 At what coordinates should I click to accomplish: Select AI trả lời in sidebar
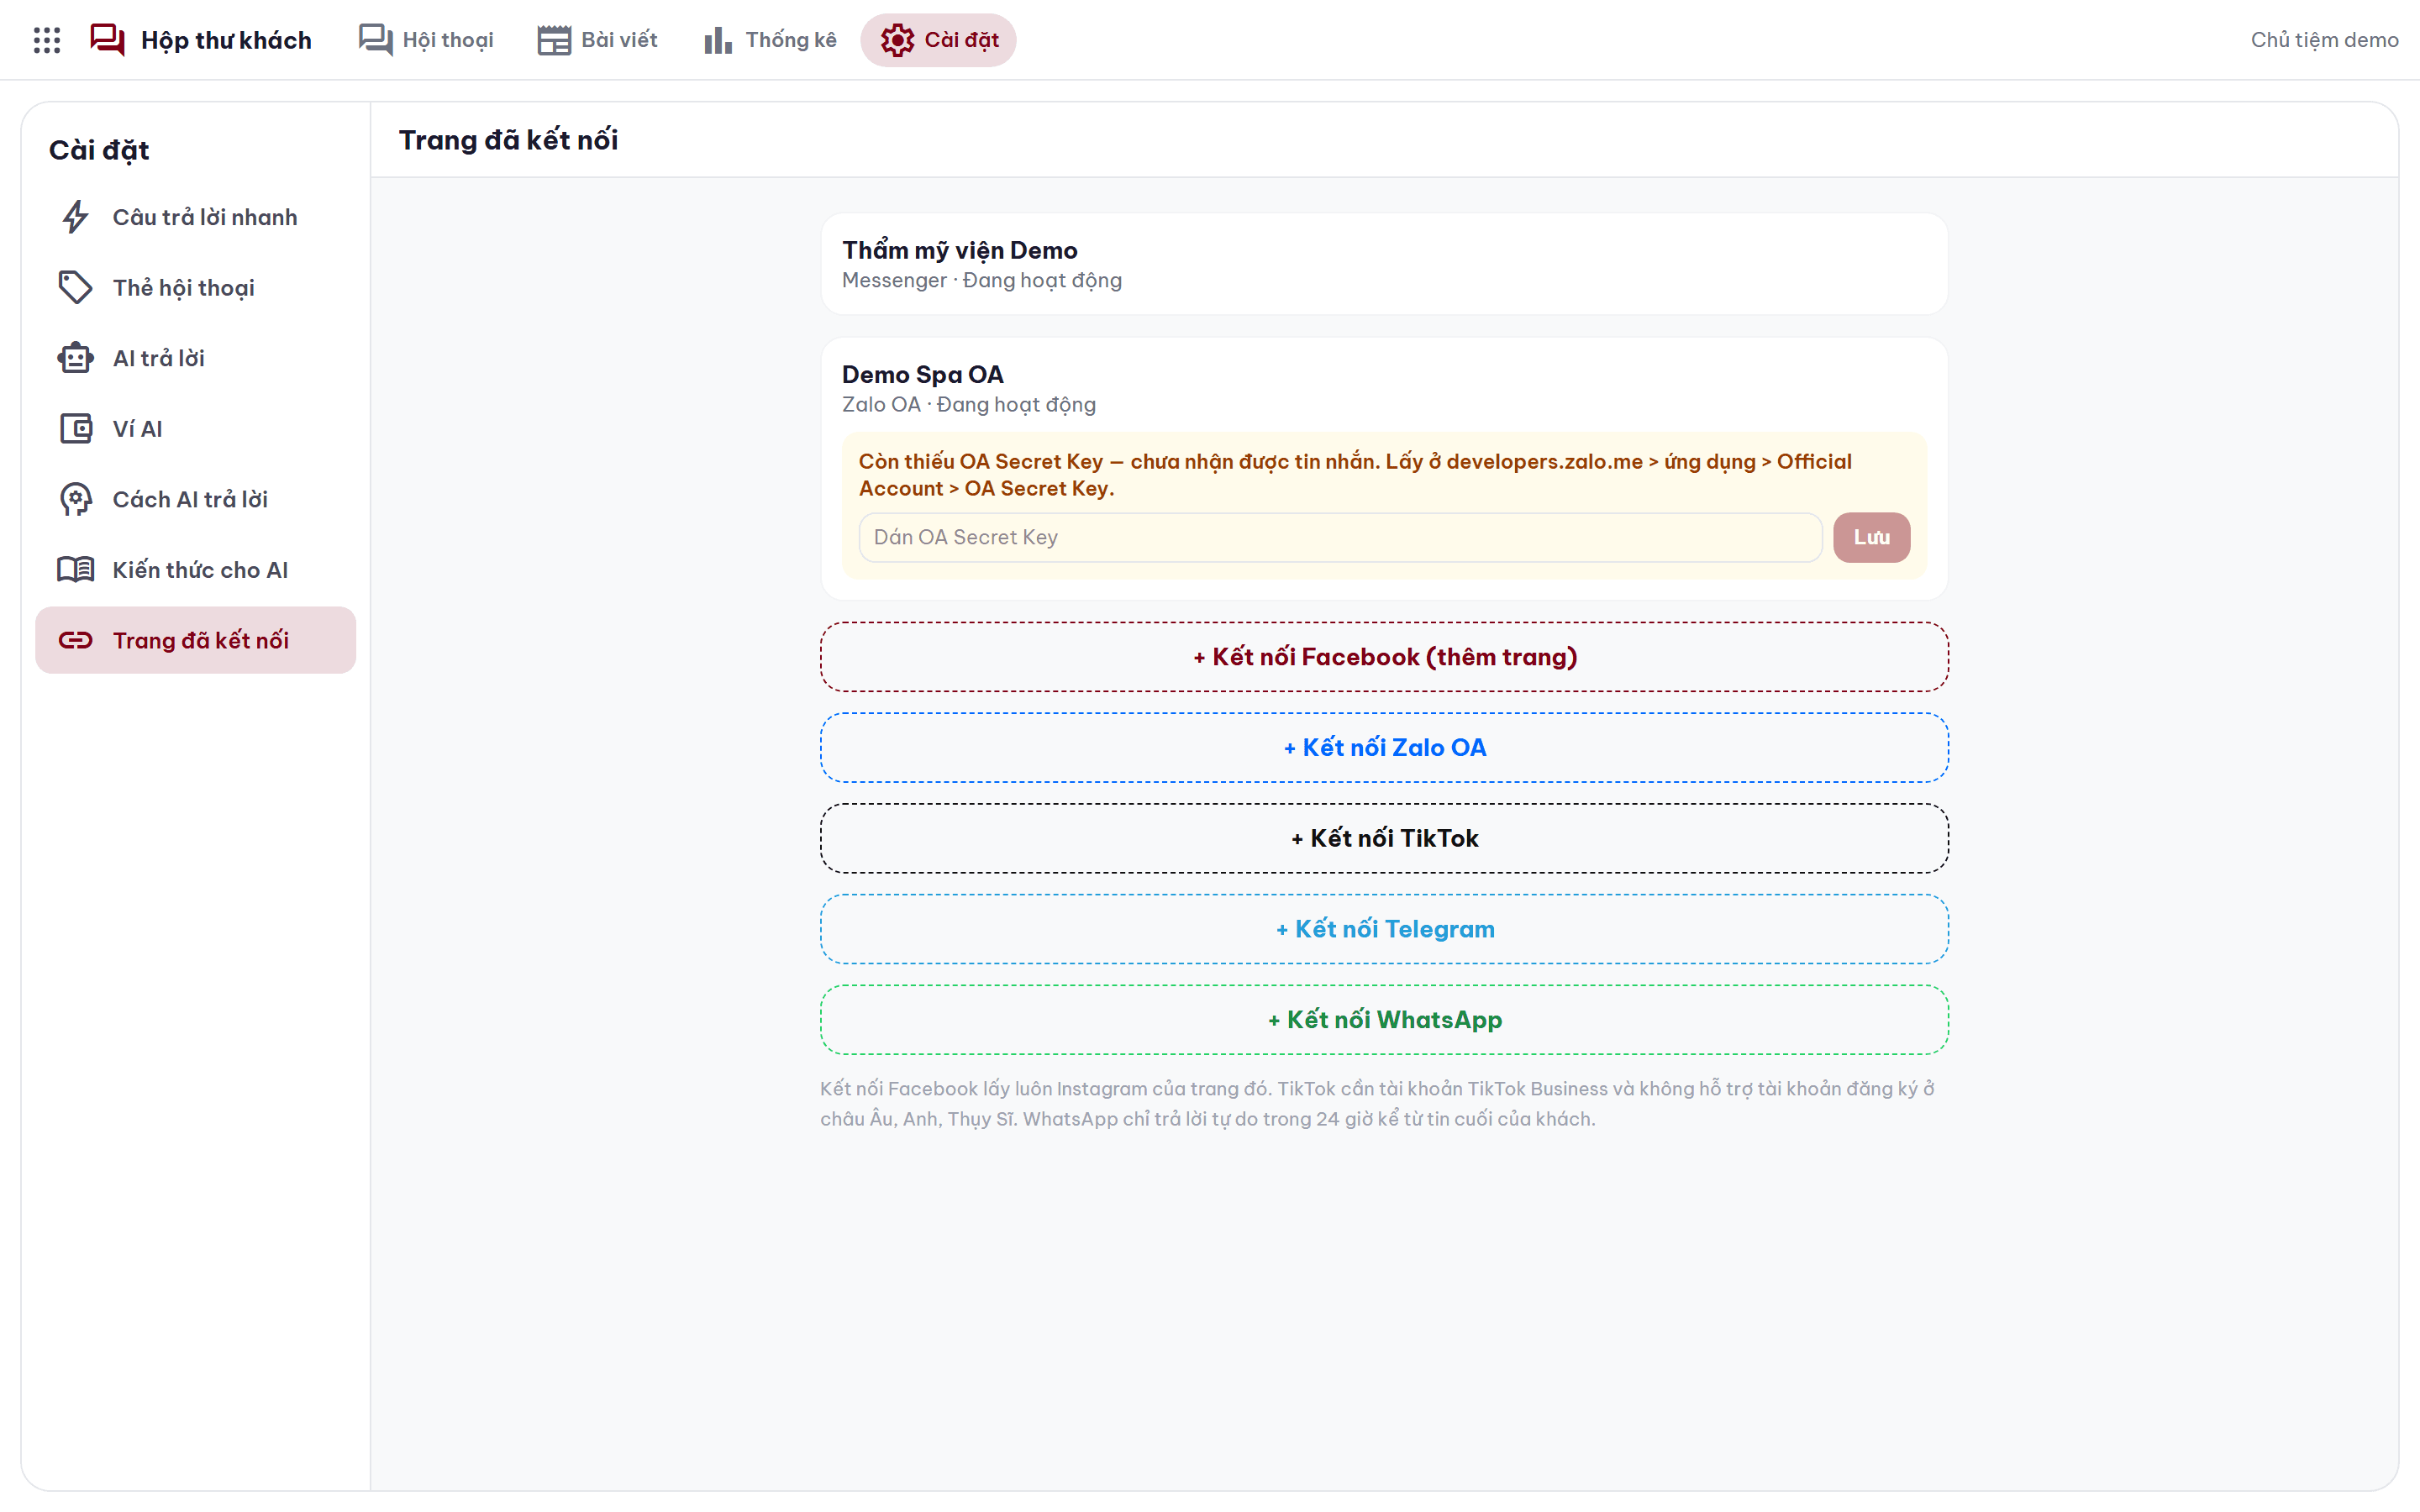[196, 358]
